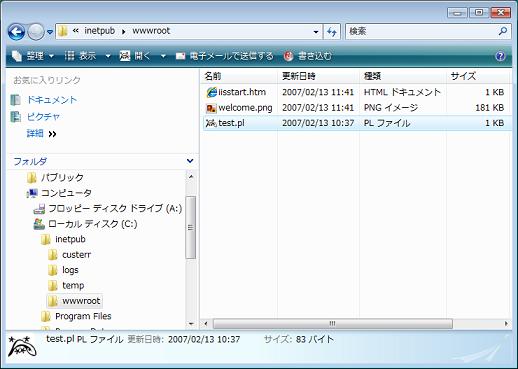Screen dimensions: 518x369
Task: Click the wwwroot breadcrumb segment
Action: point(151,31)
